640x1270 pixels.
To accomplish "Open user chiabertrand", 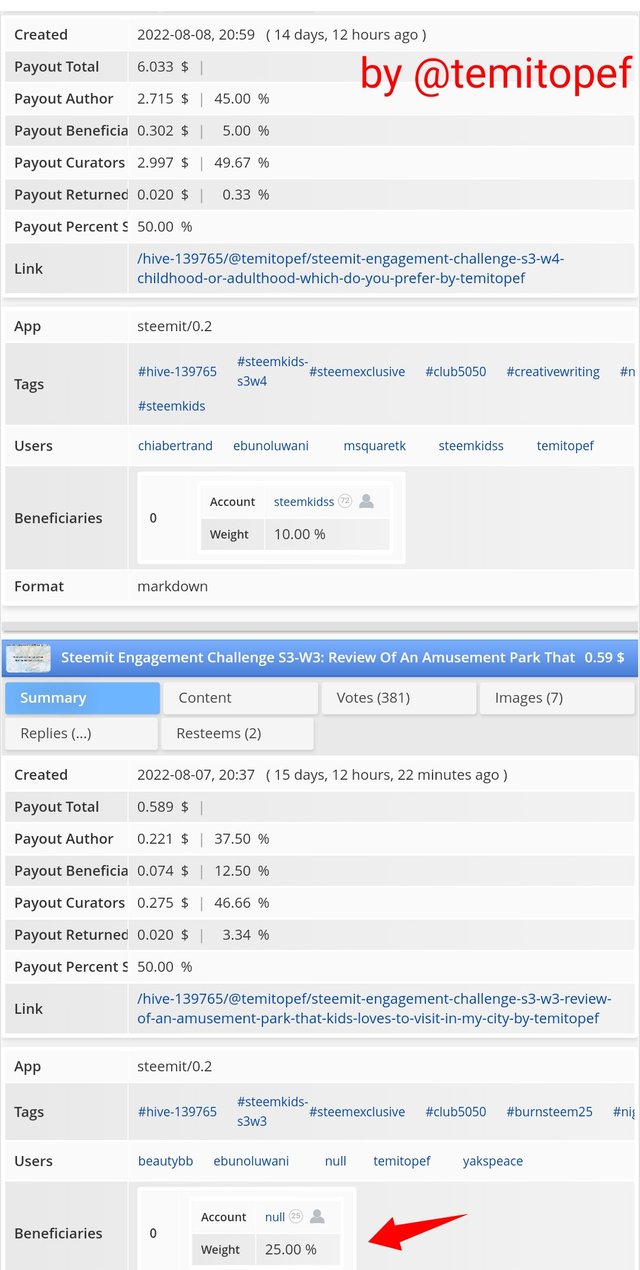I will [x=175, y=446].
